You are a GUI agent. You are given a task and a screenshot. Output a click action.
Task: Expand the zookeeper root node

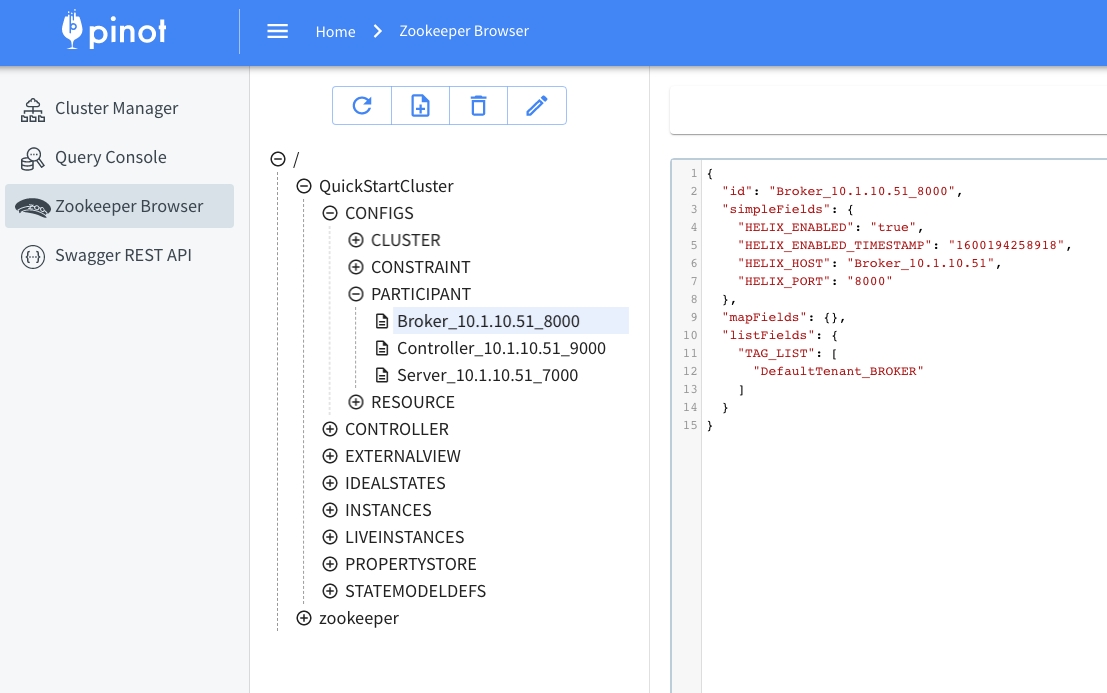[304, 618]
